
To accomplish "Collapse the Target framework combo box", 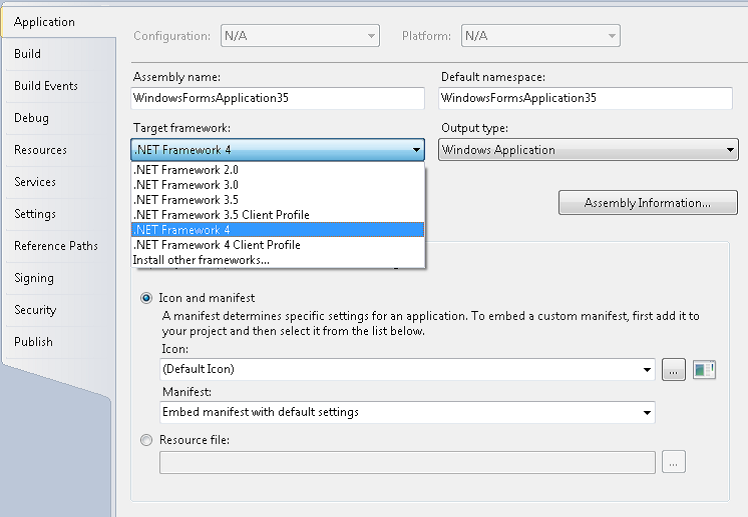I will [278, 150].
